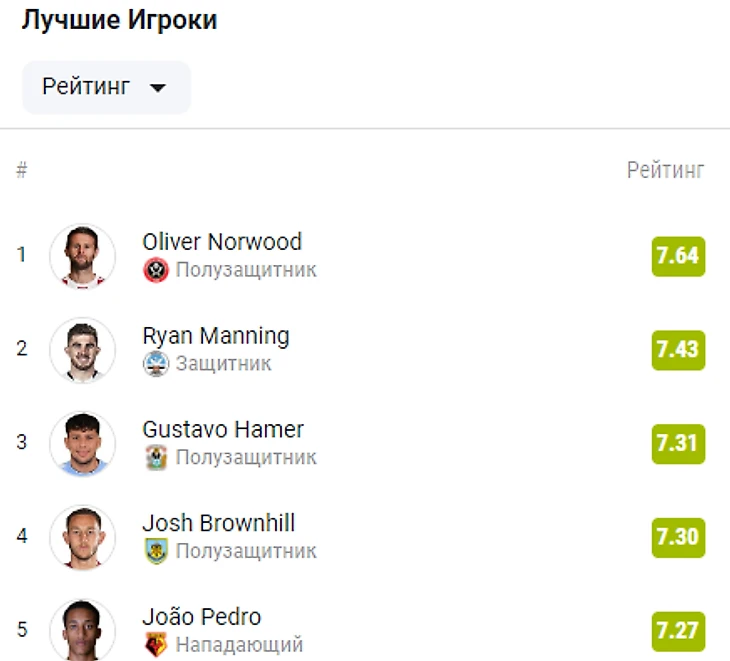Click the Sheffield United club crest icon
The width and height of the screenshot is (730, 661).
pos(156,270)
